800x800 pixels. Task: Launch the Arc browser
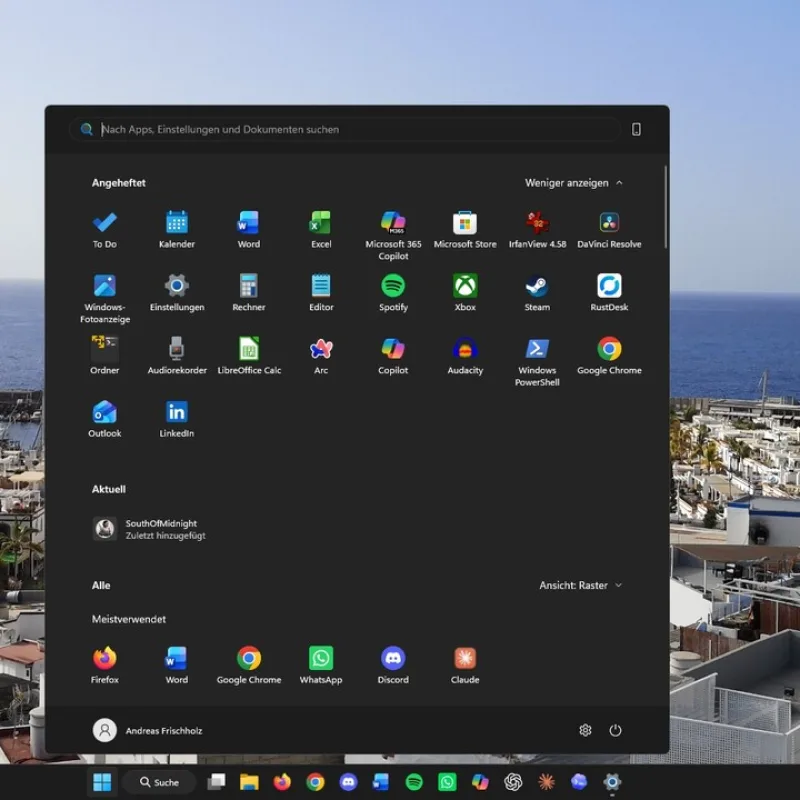321,356
